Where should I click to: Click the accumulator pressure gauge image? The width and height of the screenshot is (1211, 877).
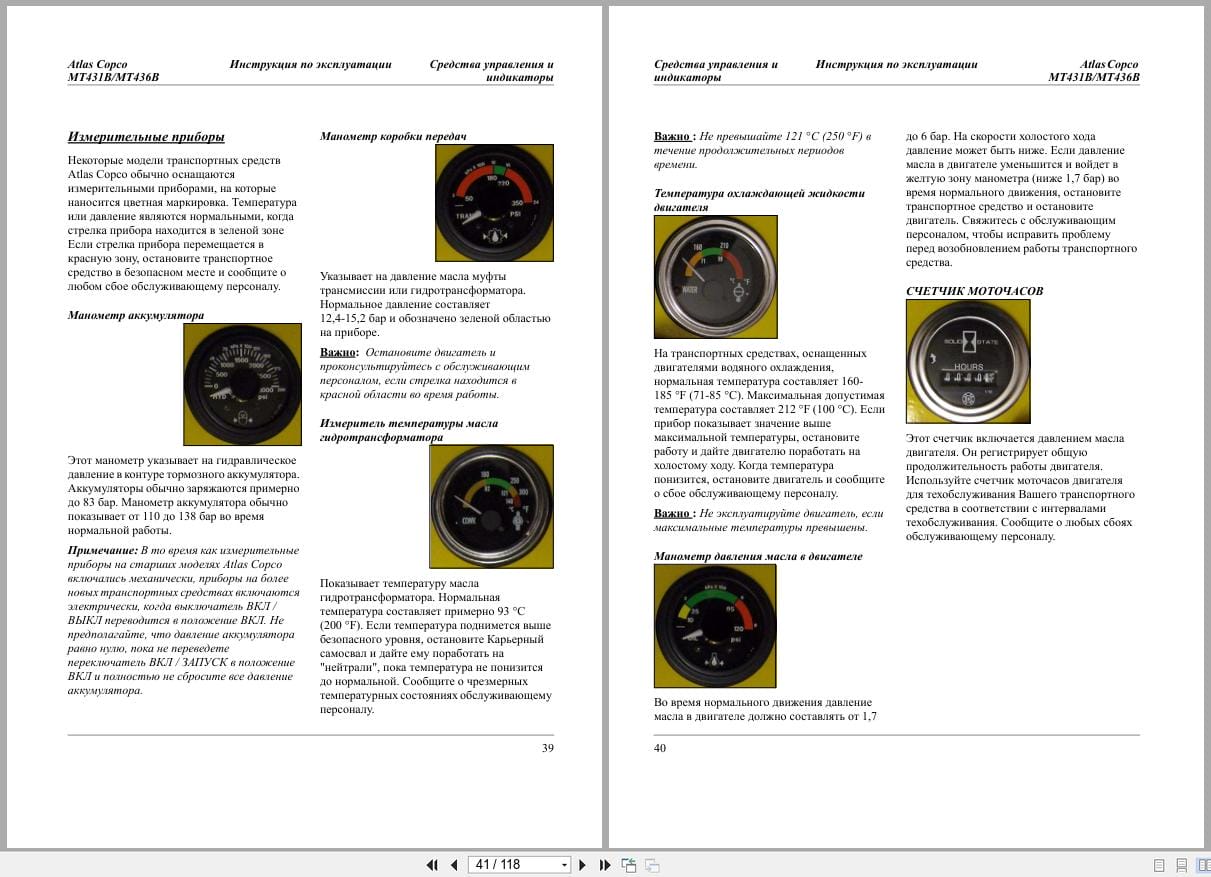(x=243, y=384)
